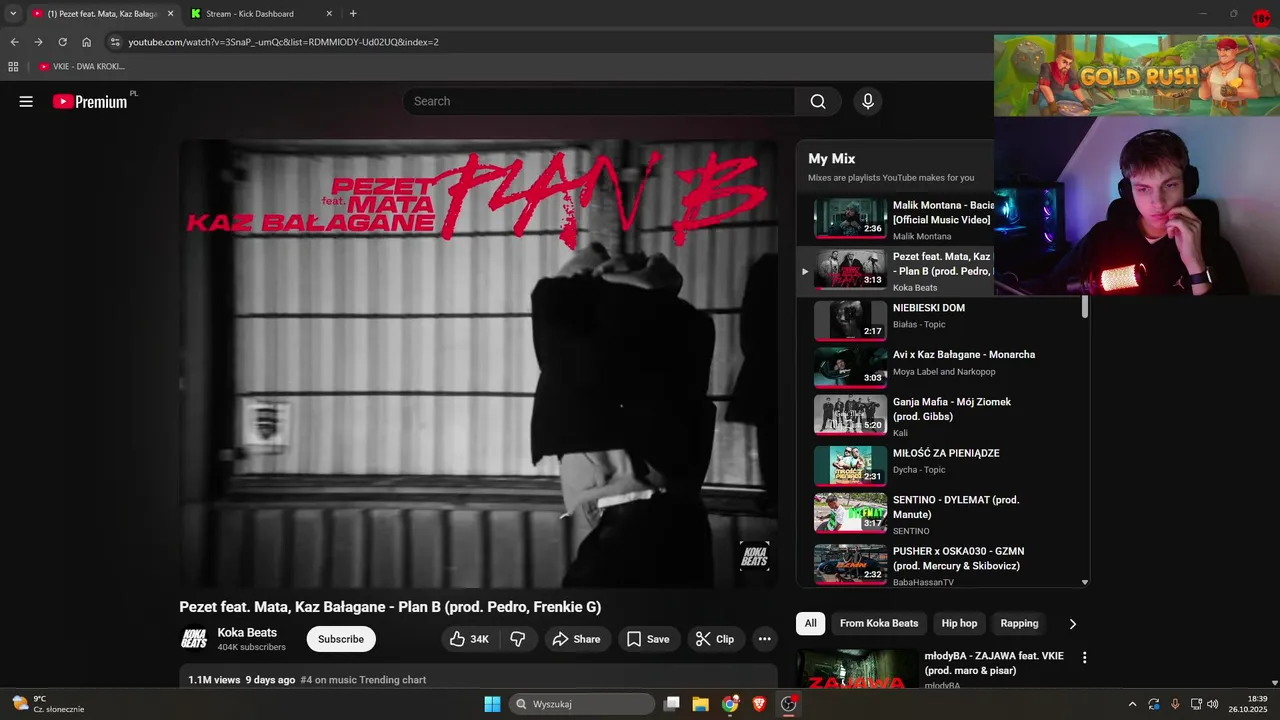Screen dimensions: 1280x720
Task: Open volume control in system tray
Action: pos(1212,704)
